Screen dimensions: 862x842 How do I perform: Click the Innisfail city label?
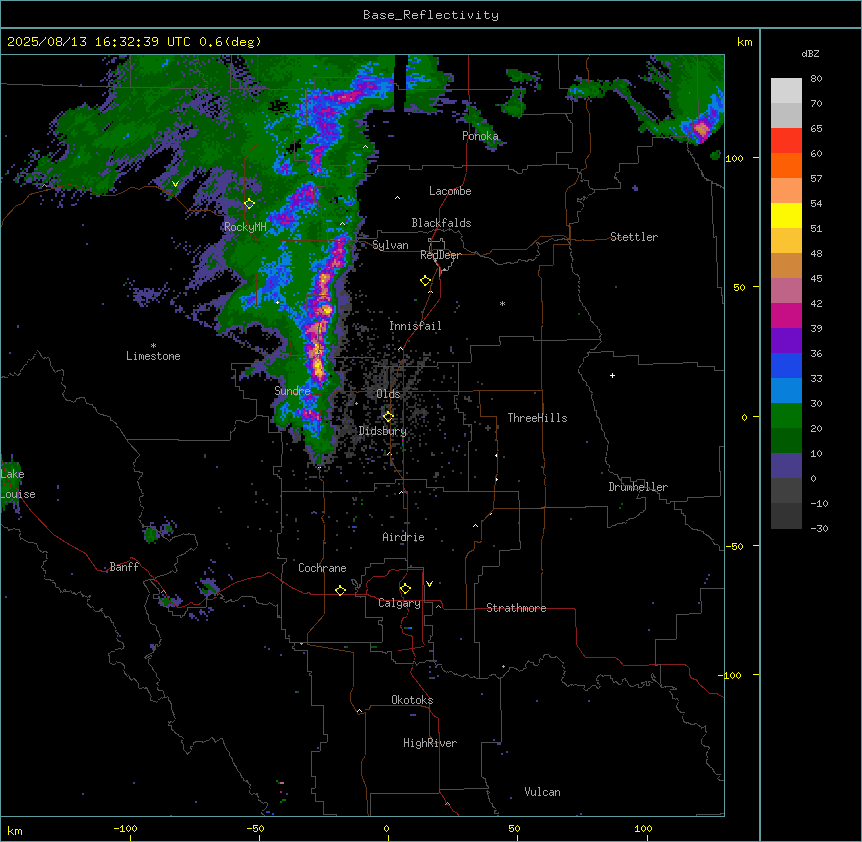415,326
